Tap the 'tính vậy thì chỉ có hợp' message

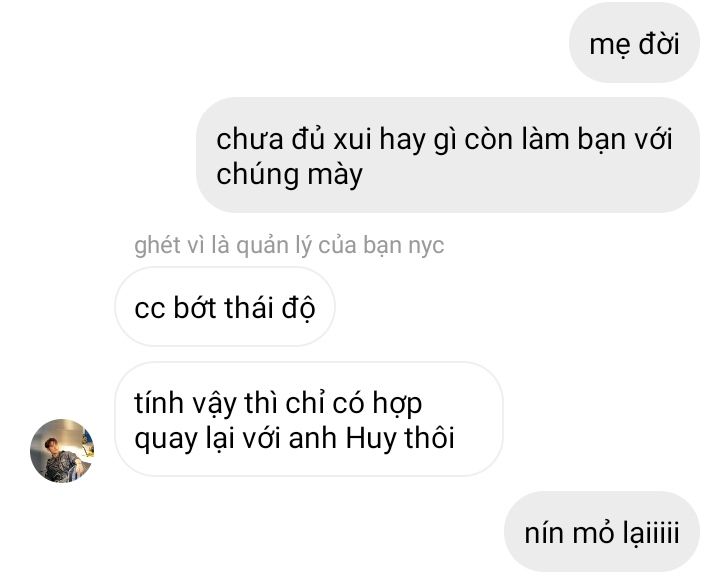pyautogui.click(x=309, y=419)
